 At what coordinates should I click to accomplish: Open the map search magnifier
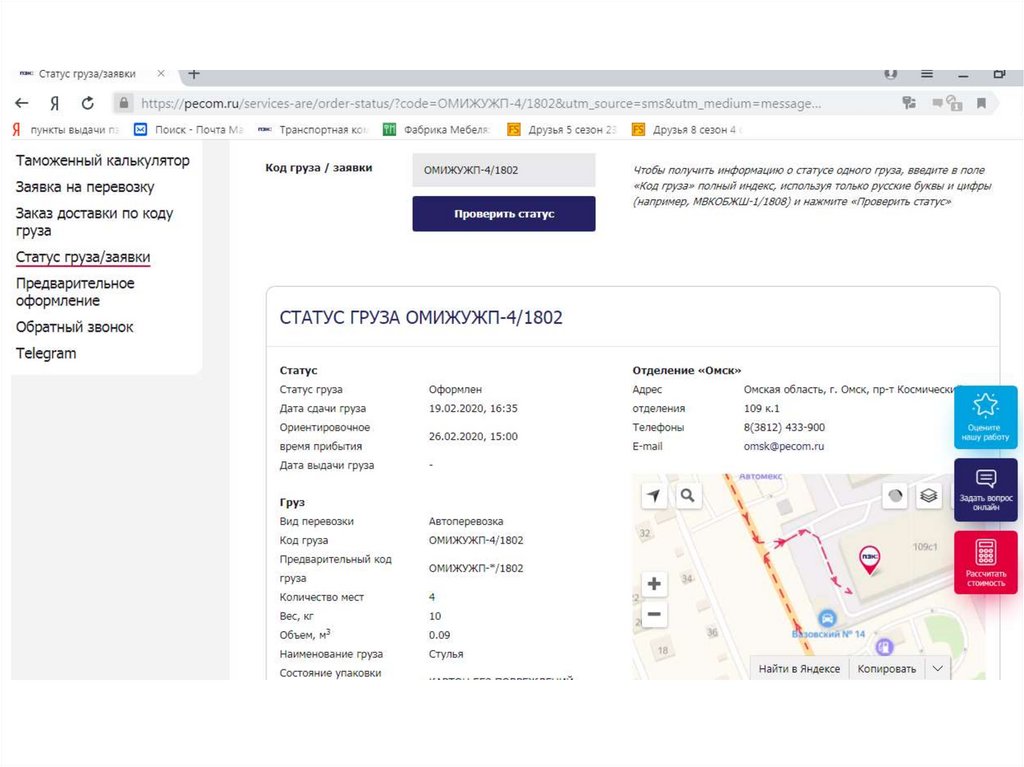687,495
